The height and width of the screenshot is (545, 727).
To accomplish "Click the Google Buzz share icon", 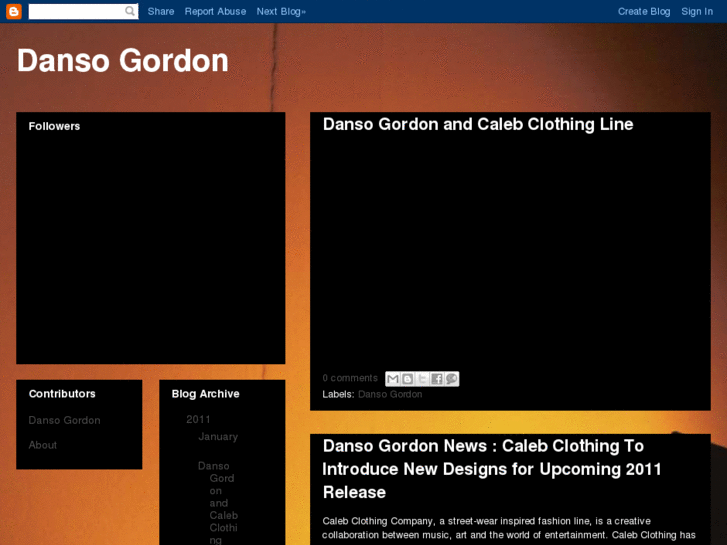I will 452,379.
